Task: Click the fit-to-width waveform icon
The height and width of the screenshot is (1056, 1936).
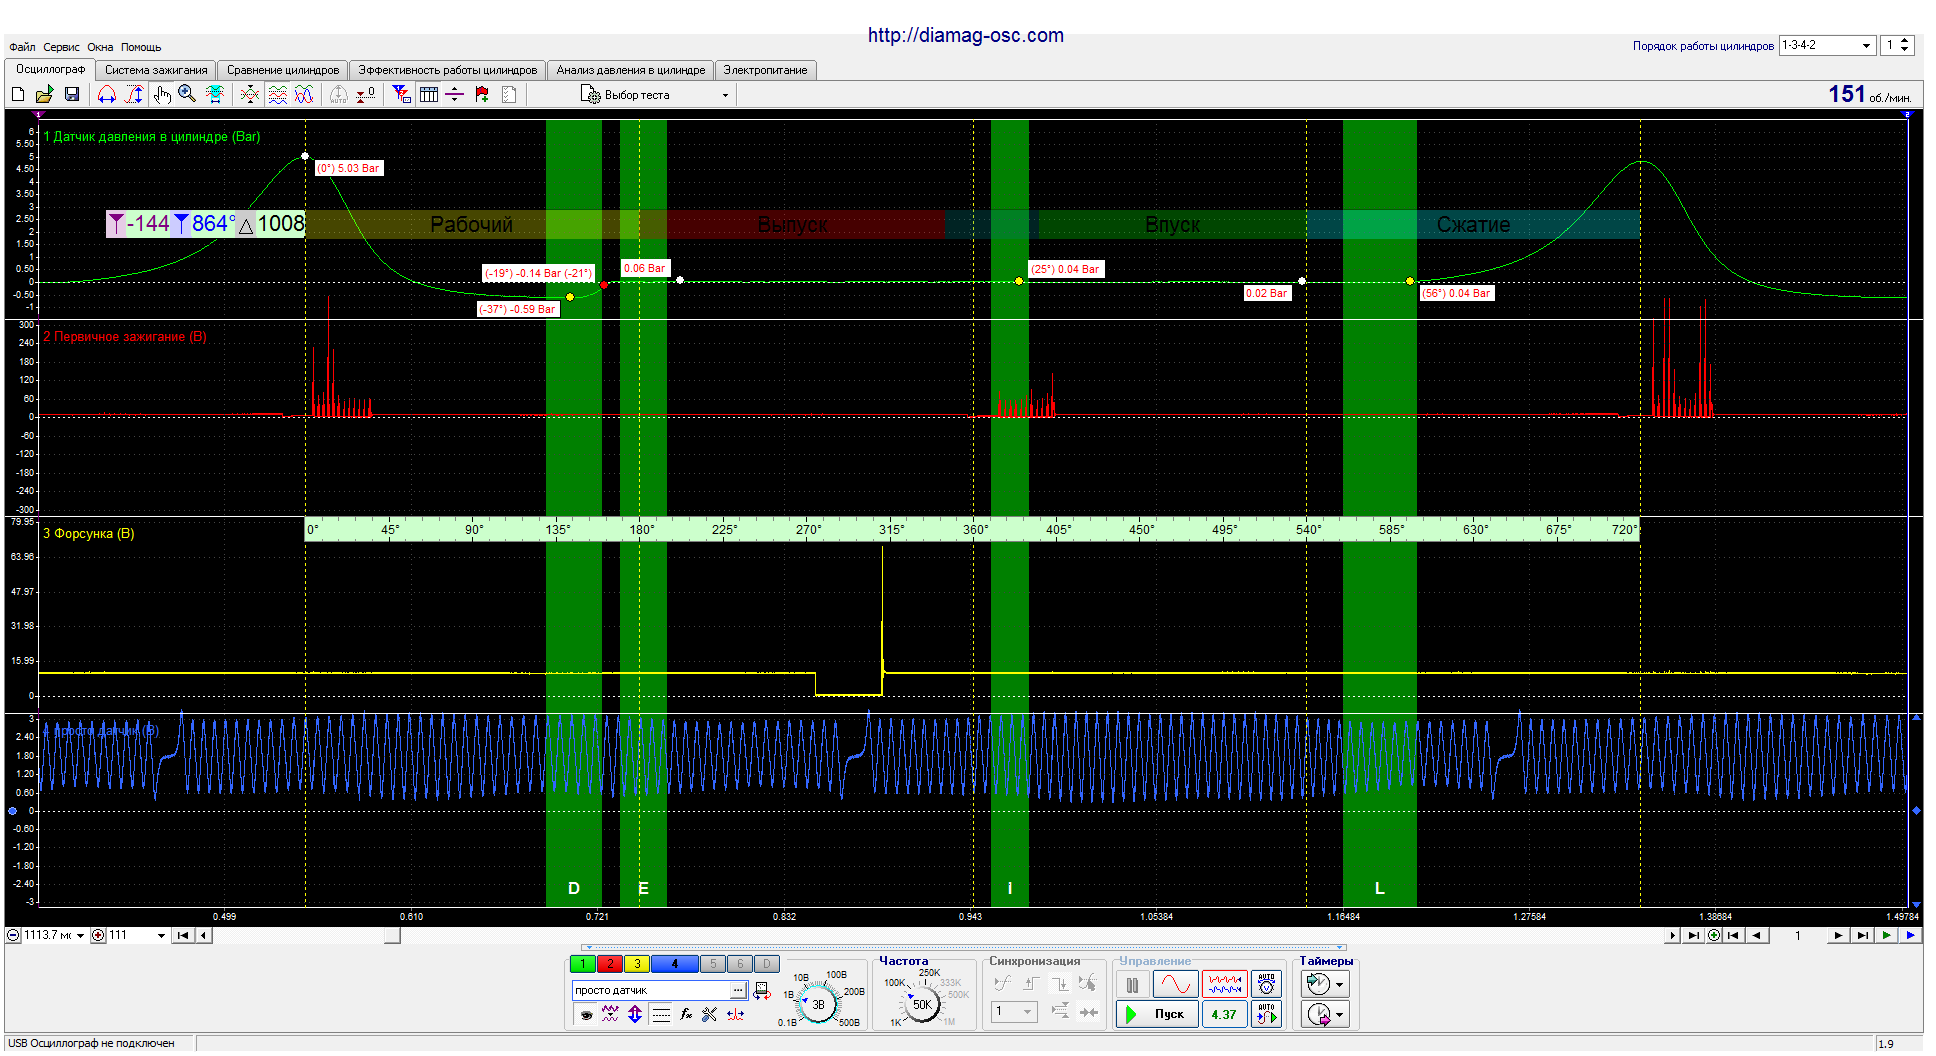Action: pyautogui.click(x=214, y=94)
